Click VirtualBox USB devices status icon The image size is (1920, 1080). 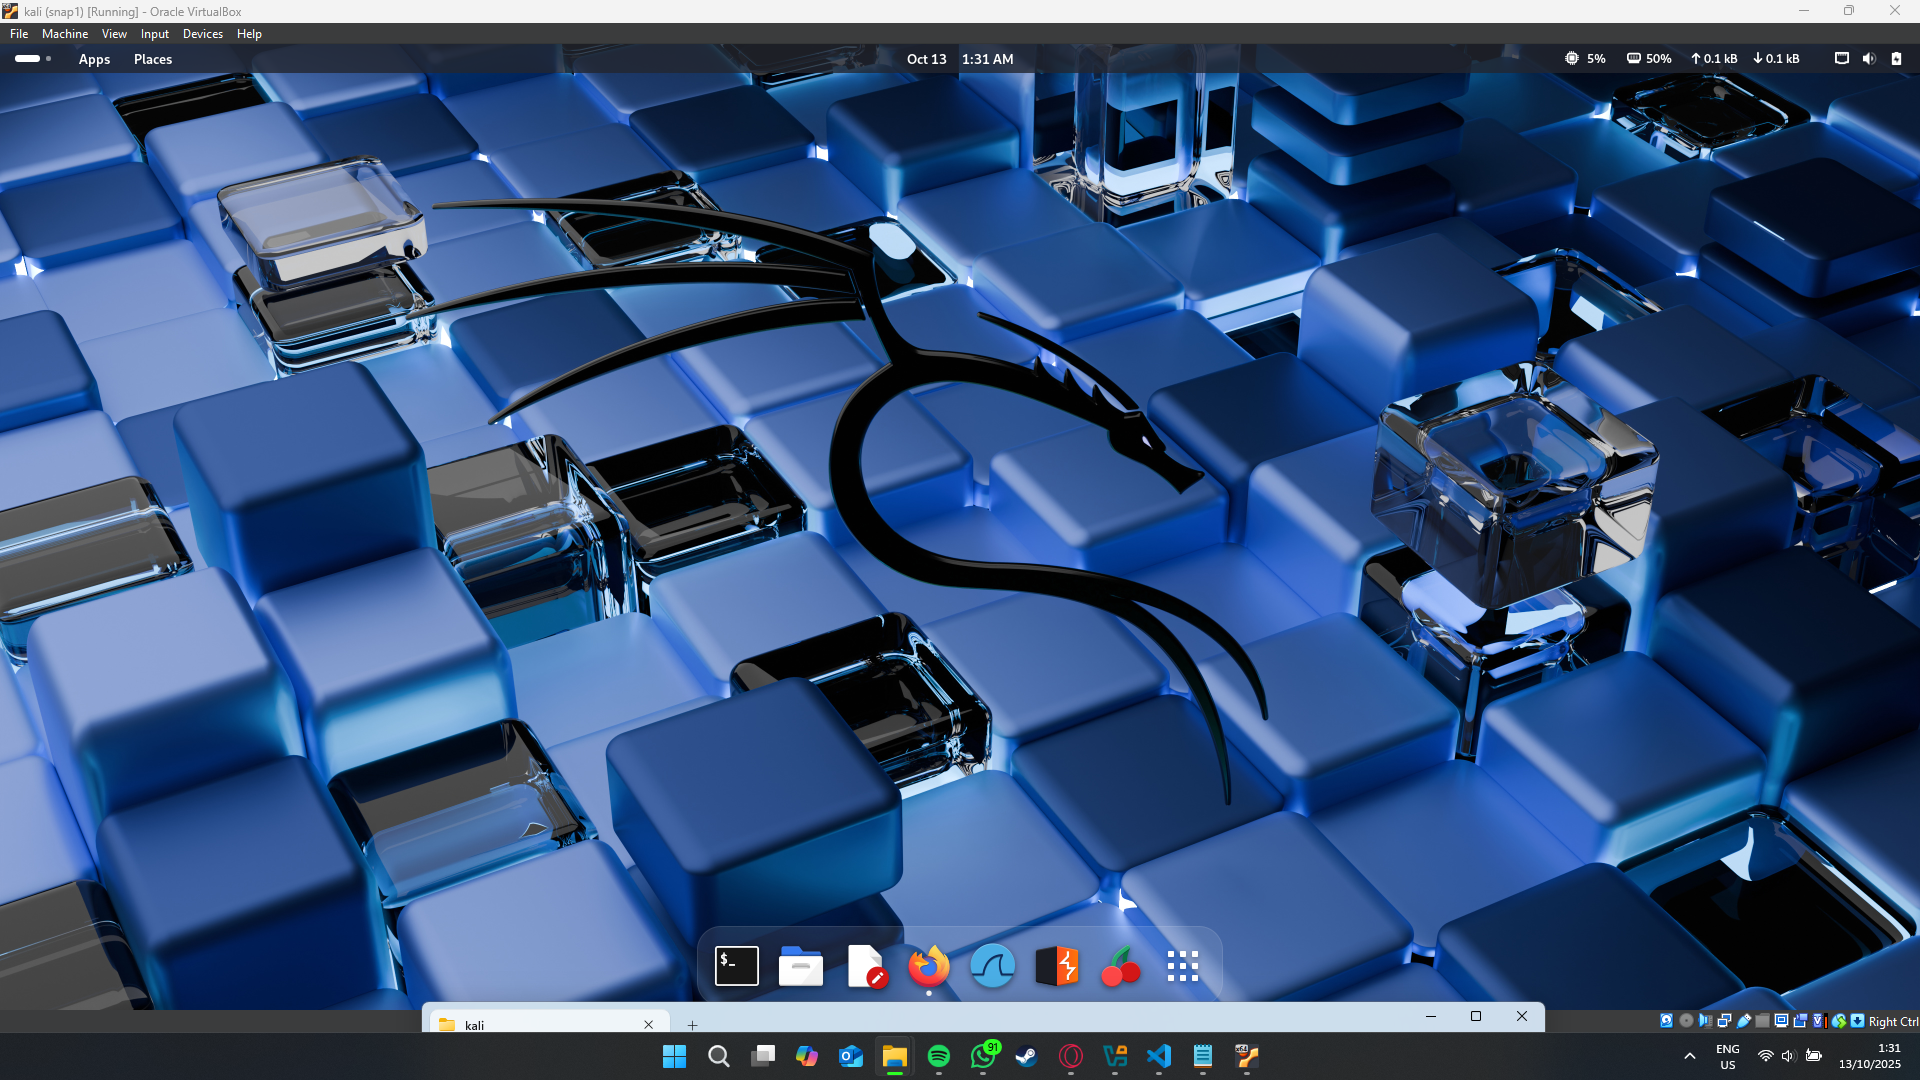tap(1743, 1021)
